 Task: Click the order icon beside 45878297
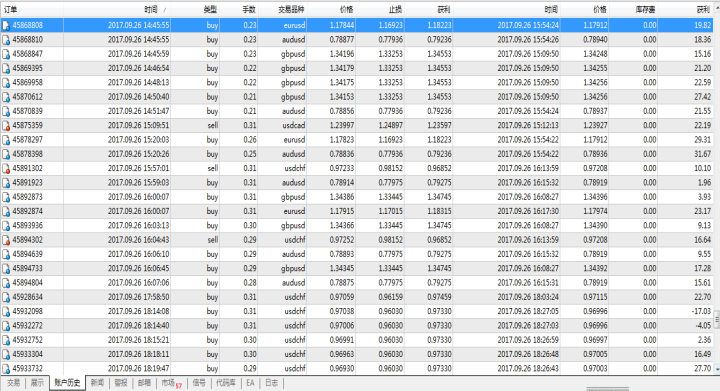pos(6,140)
